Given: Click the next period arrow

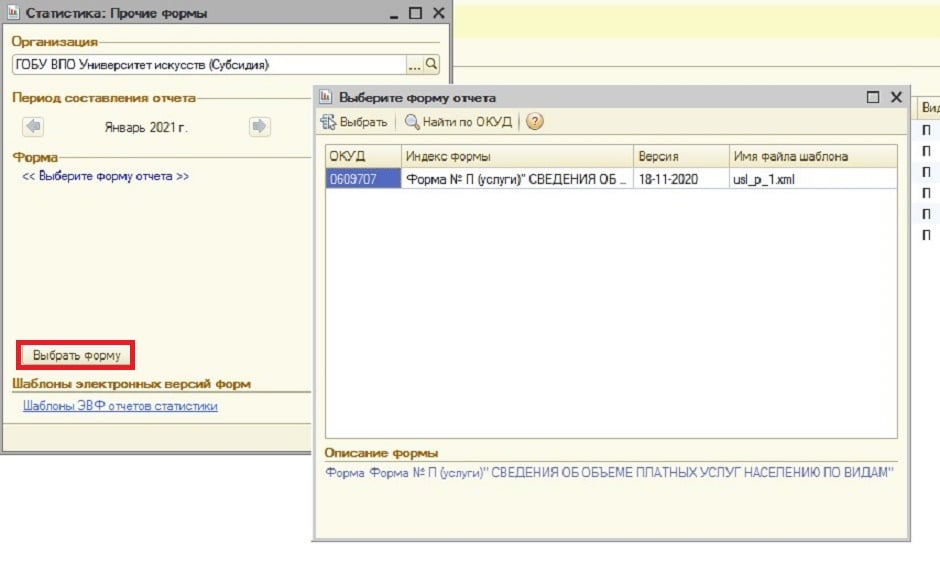Looking at the screenshot, I should (259, 126).
